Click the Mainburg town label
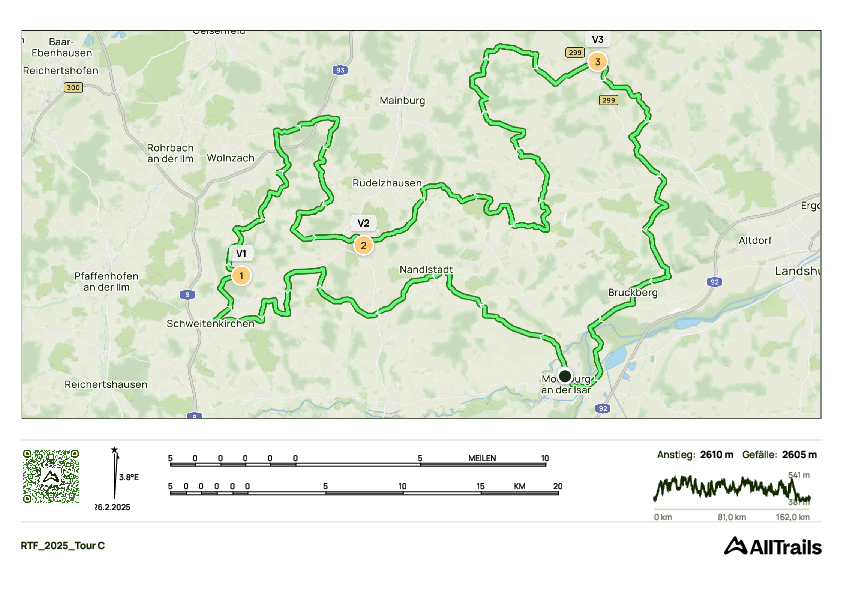The width and height of the screenshot is (843, 596). tap(402, 100)
